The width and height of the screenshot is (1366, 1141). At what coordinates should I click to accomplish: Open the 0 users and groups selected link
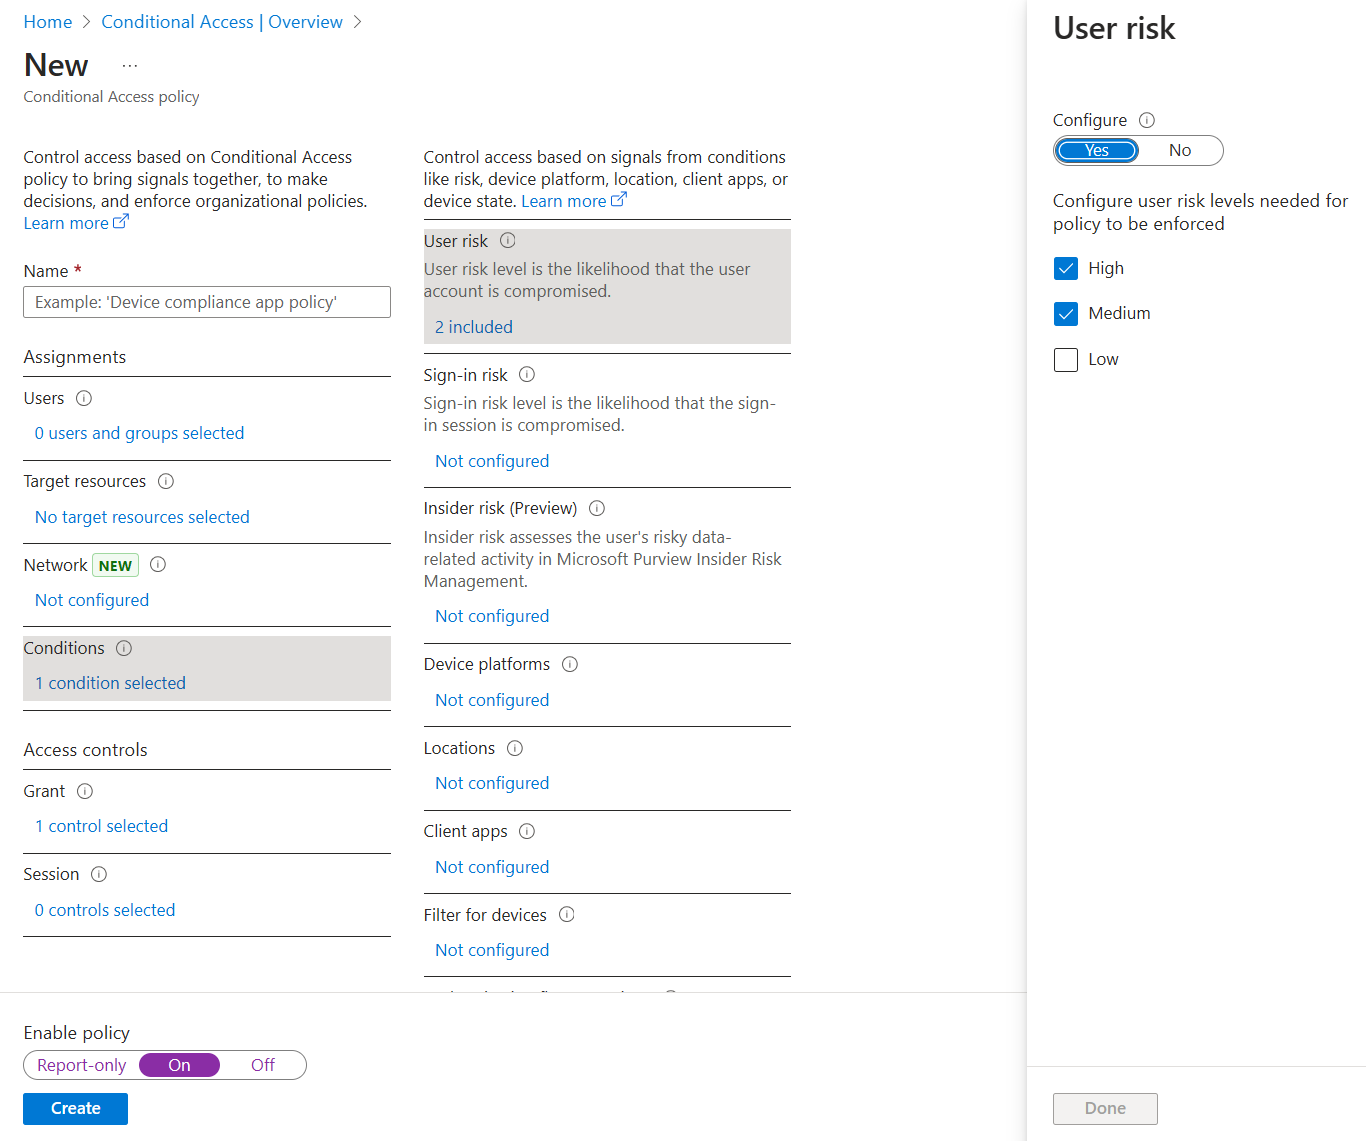139,433
